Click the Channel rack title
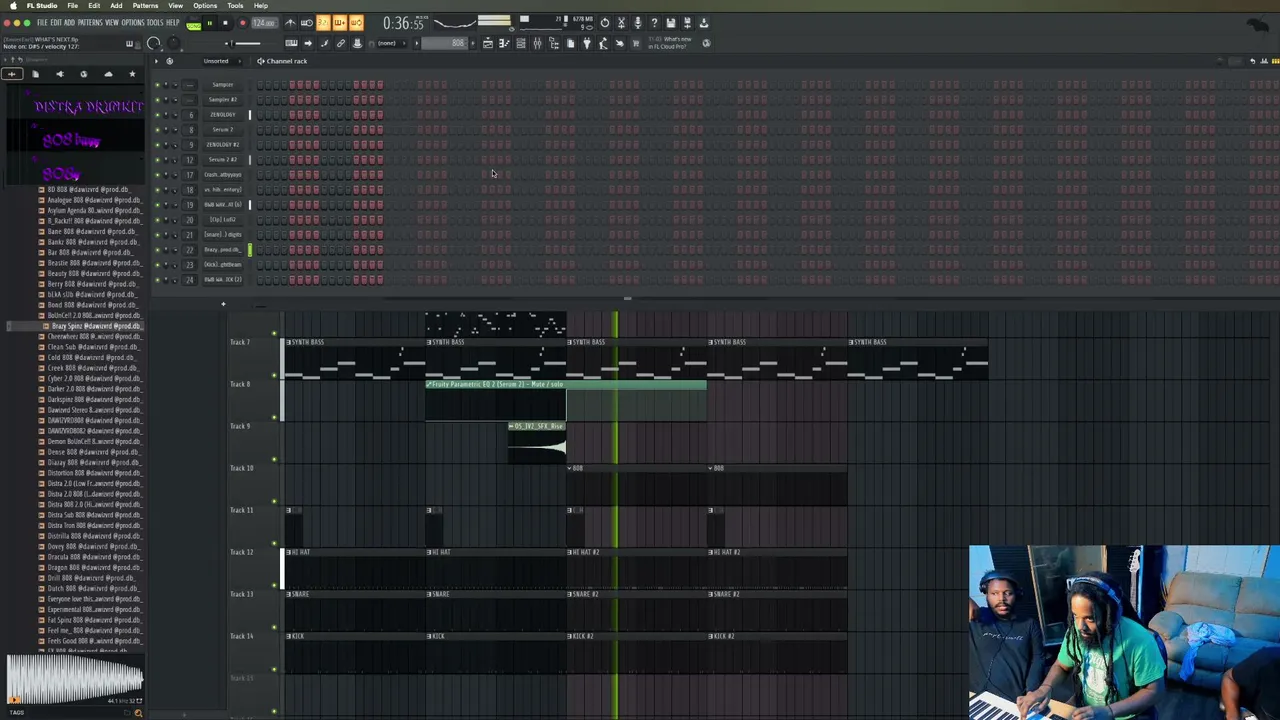This screenshot has height=720, width=1280. pos(287,61)
